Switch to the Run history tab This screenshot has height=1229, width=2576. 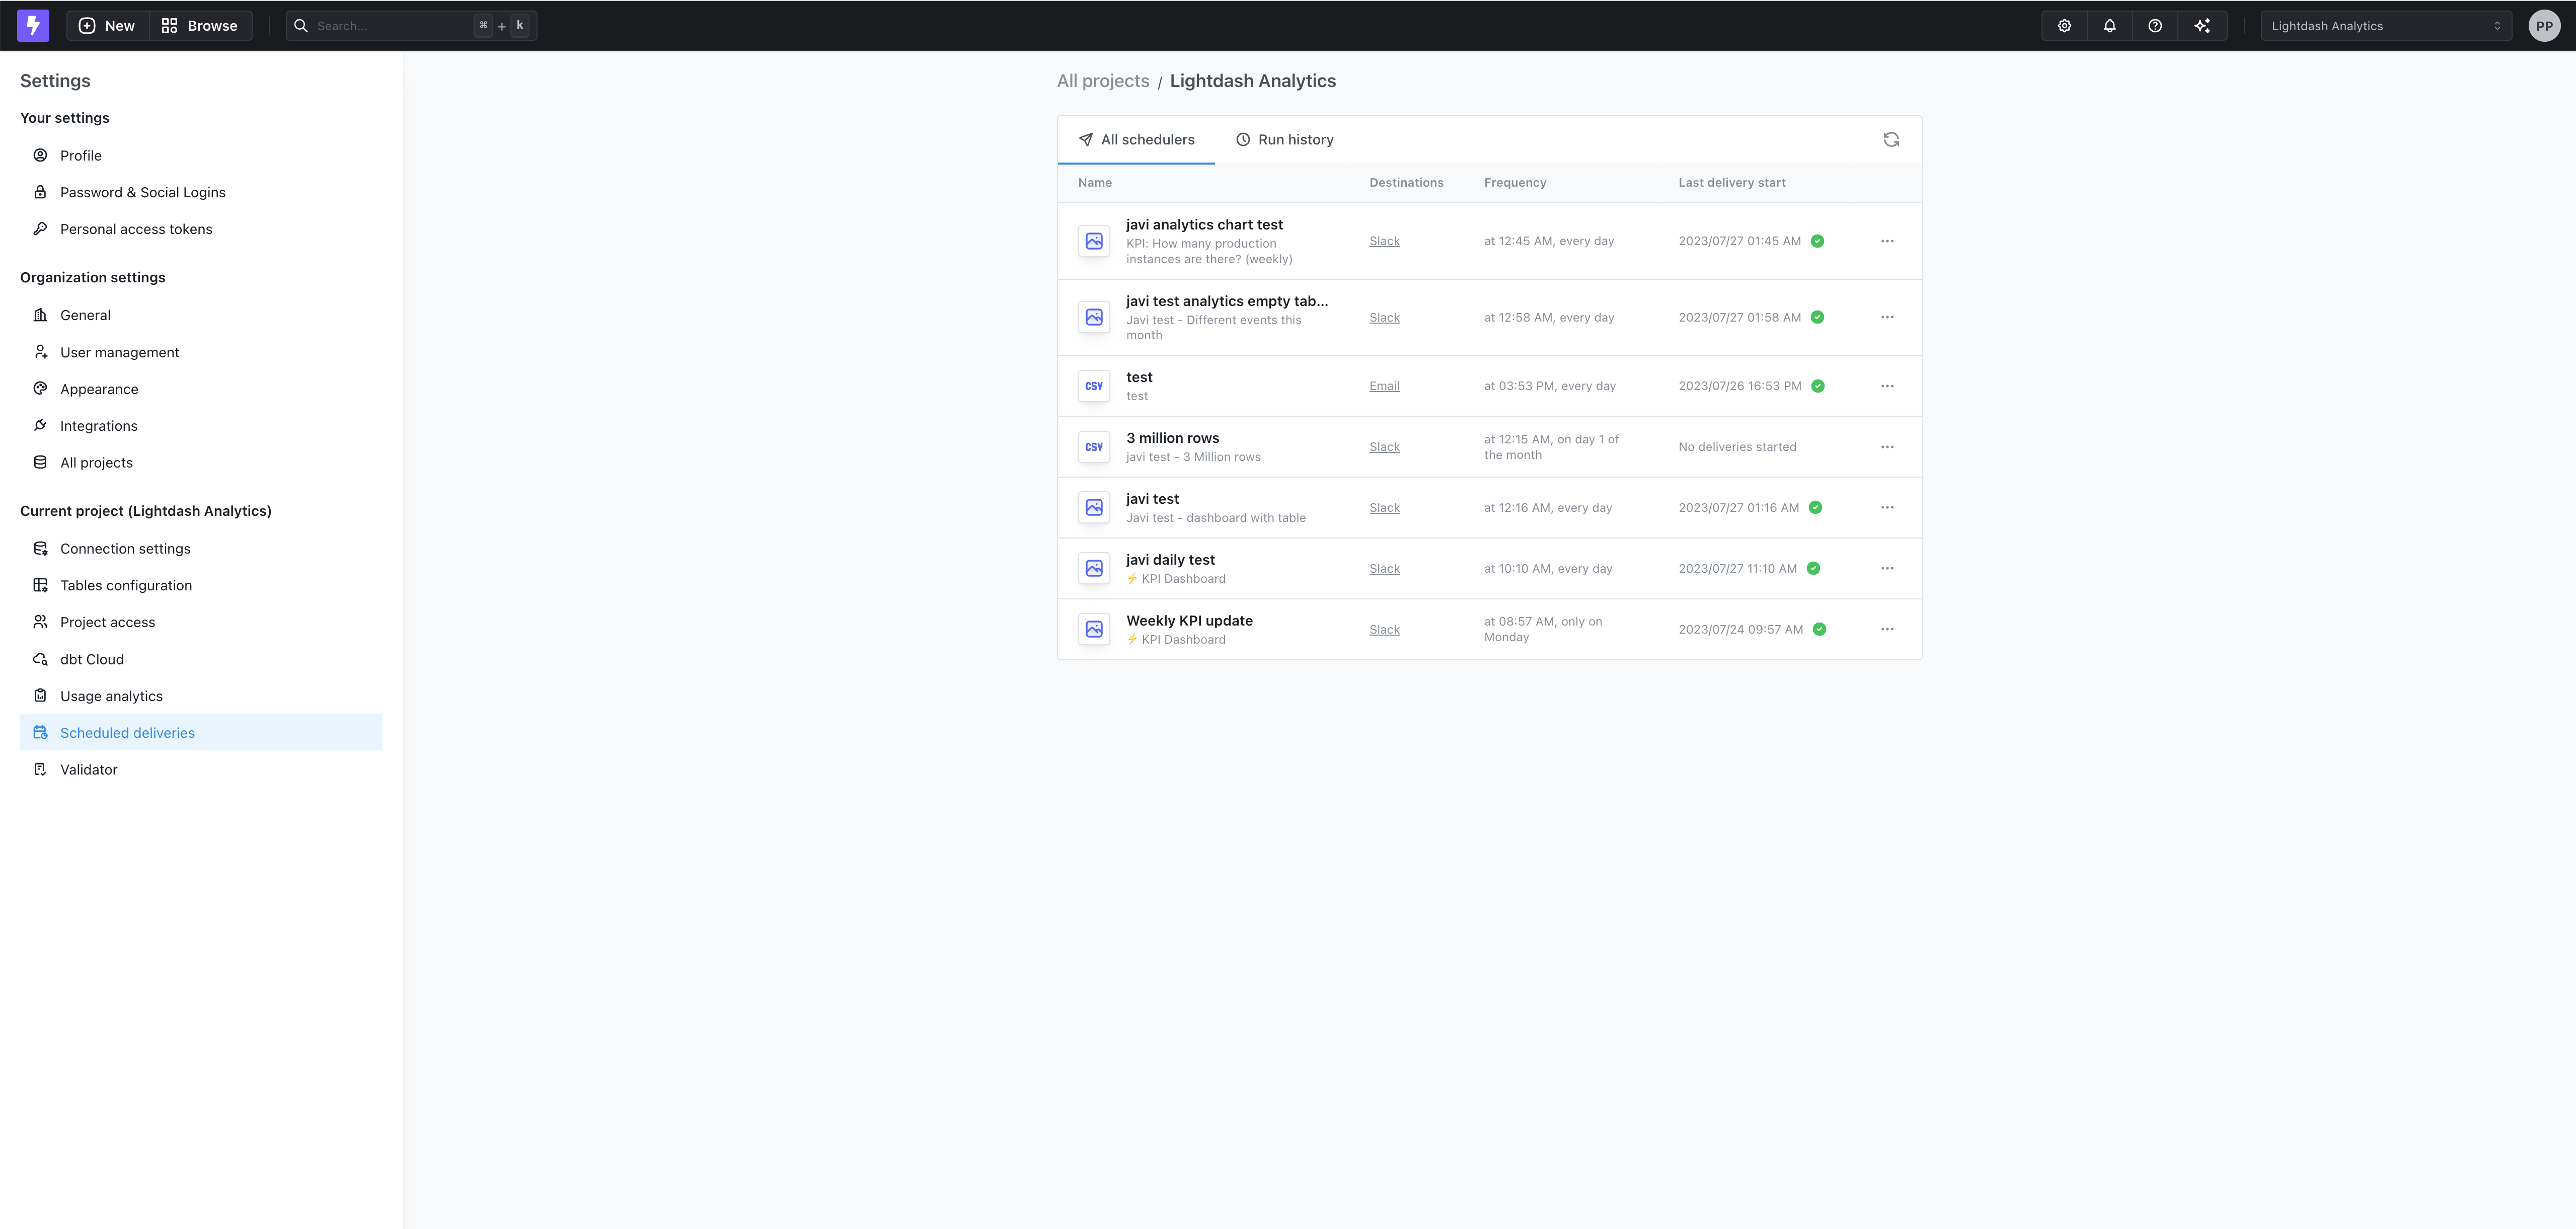[1285, 139]
